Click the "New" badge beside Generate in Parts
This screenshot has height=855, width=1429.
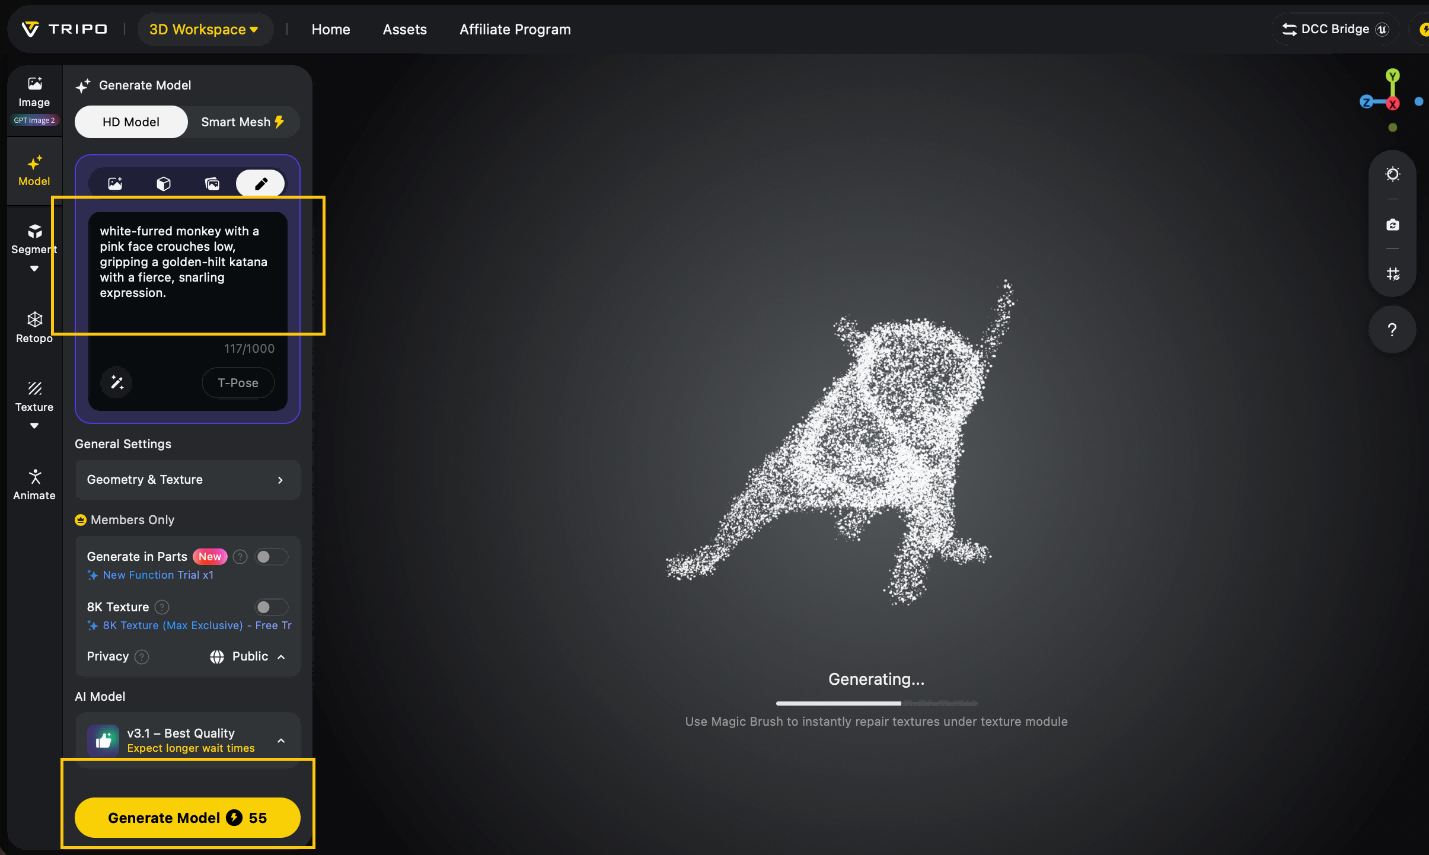[x=210, y=557]
